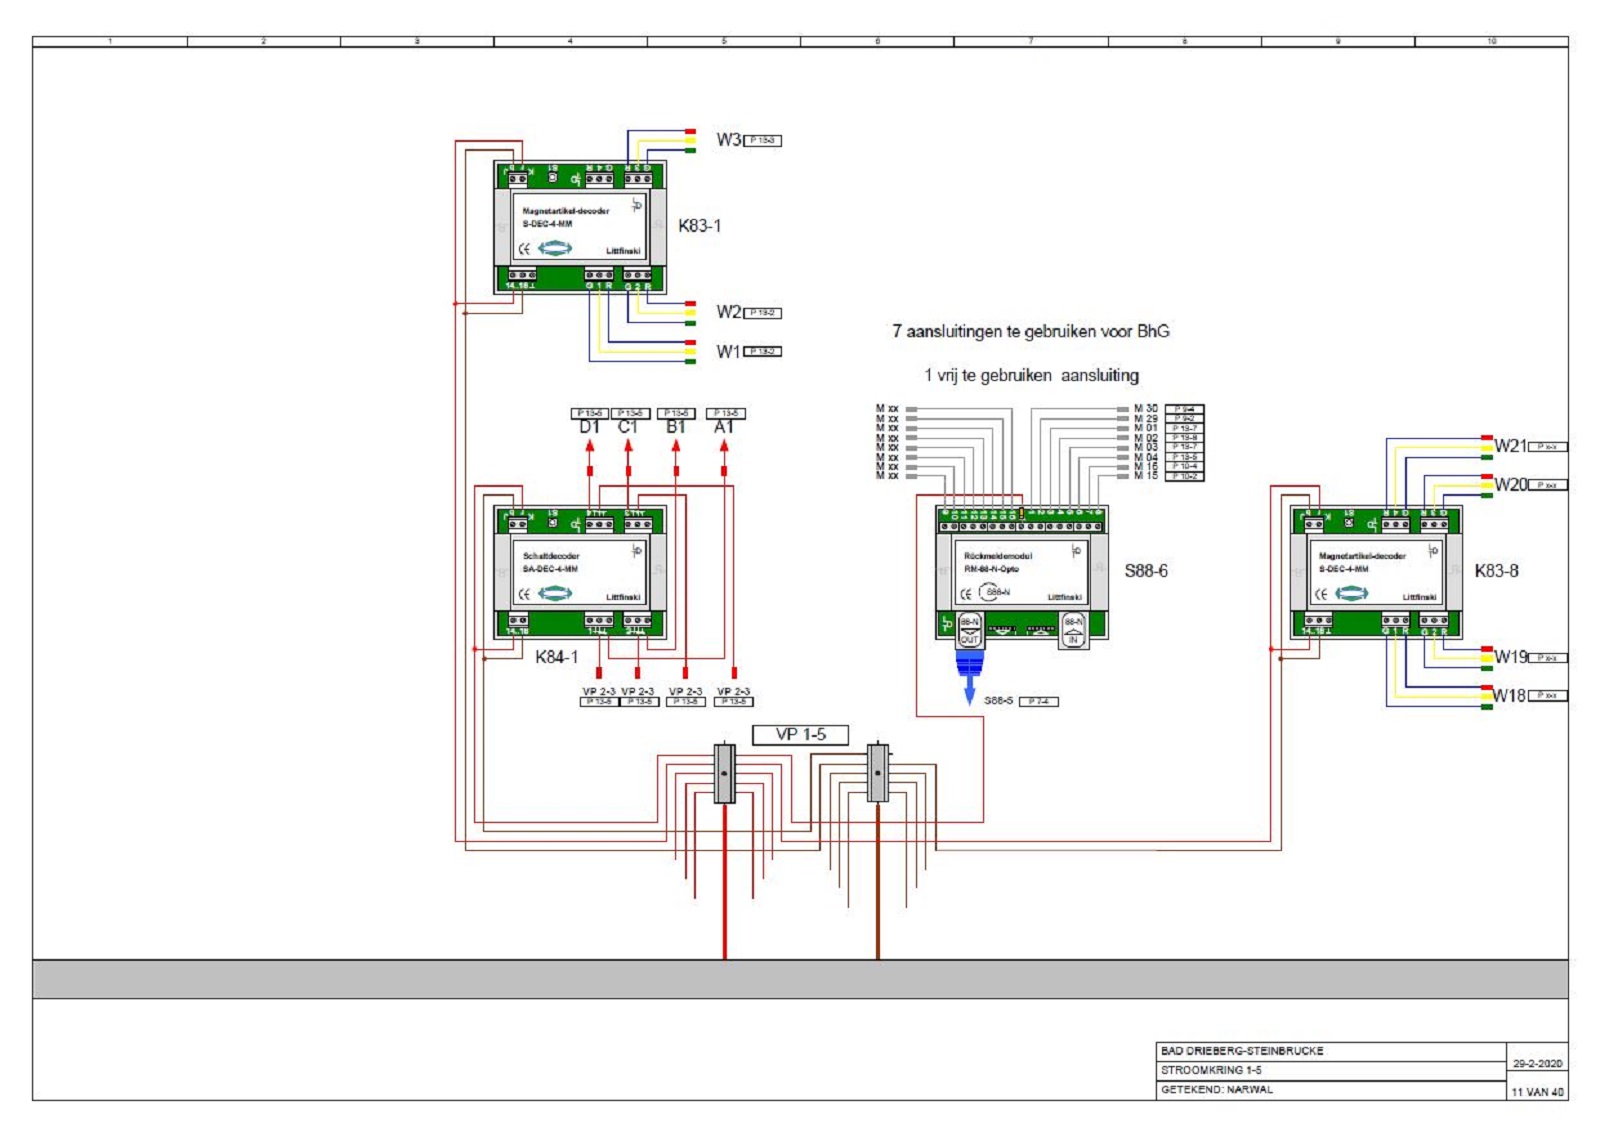Click the Littfinski brand text on K83-1
The width and height of the screenshot is (1600, 1128).
point(623,251)
